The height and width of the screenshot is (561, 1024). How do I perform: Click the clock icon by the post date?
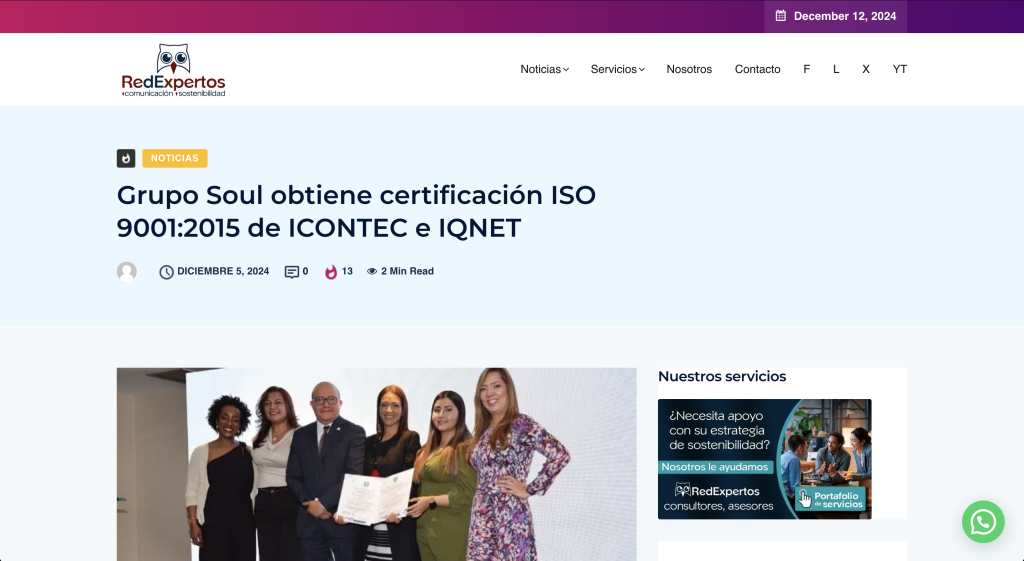point(167,272)
